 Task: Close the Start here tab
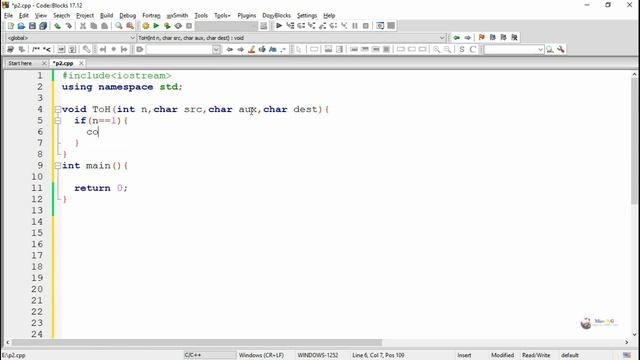tap(44, 63)
